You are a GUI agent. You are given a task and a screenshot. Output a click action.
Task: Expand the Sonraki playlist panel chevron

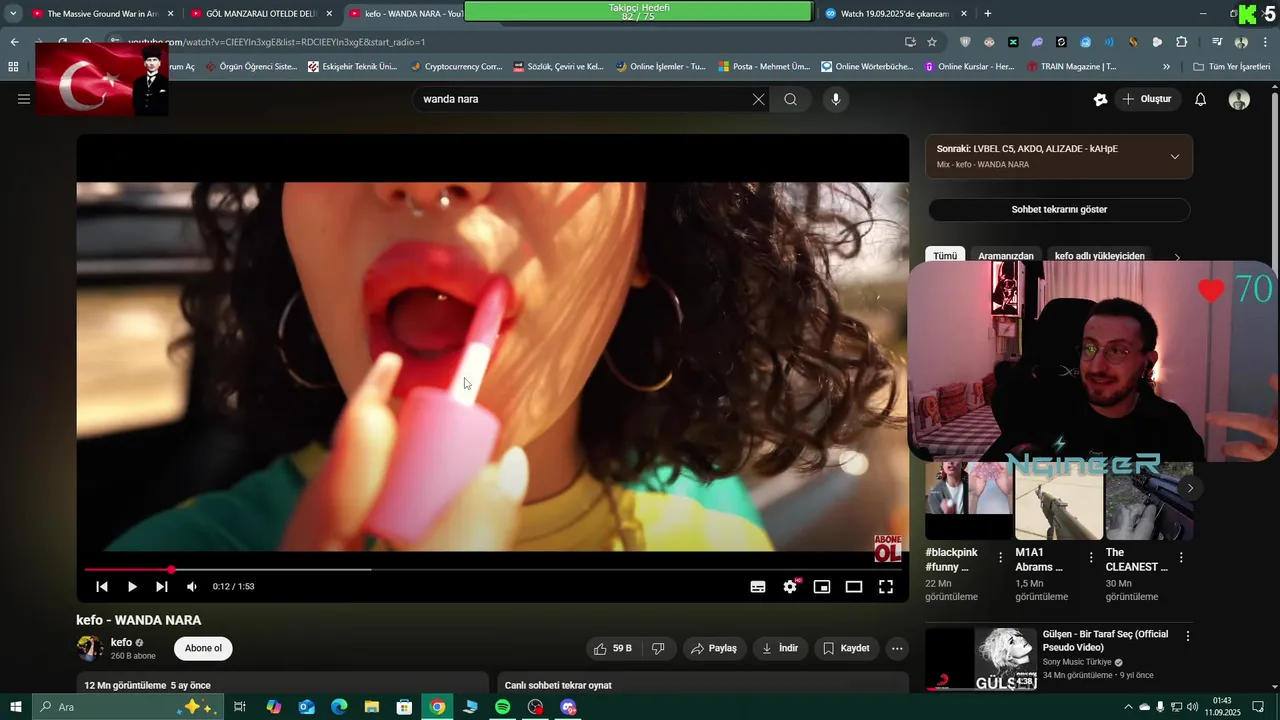(x=1174, y=157)
